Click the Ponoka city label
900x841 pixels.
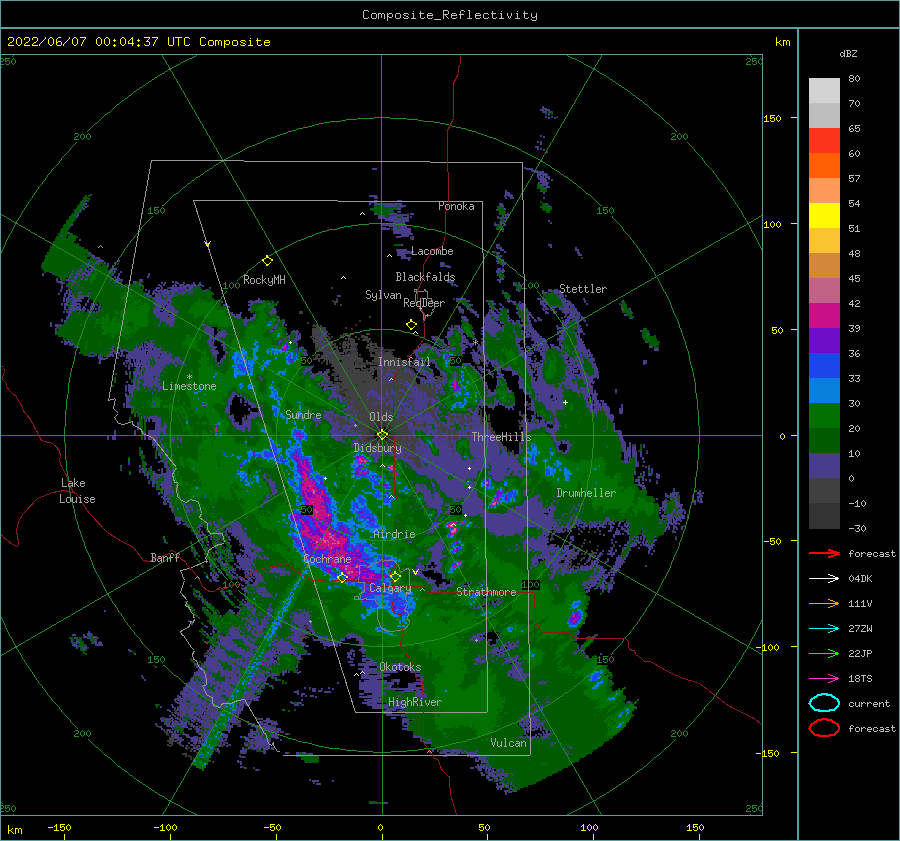456,207
